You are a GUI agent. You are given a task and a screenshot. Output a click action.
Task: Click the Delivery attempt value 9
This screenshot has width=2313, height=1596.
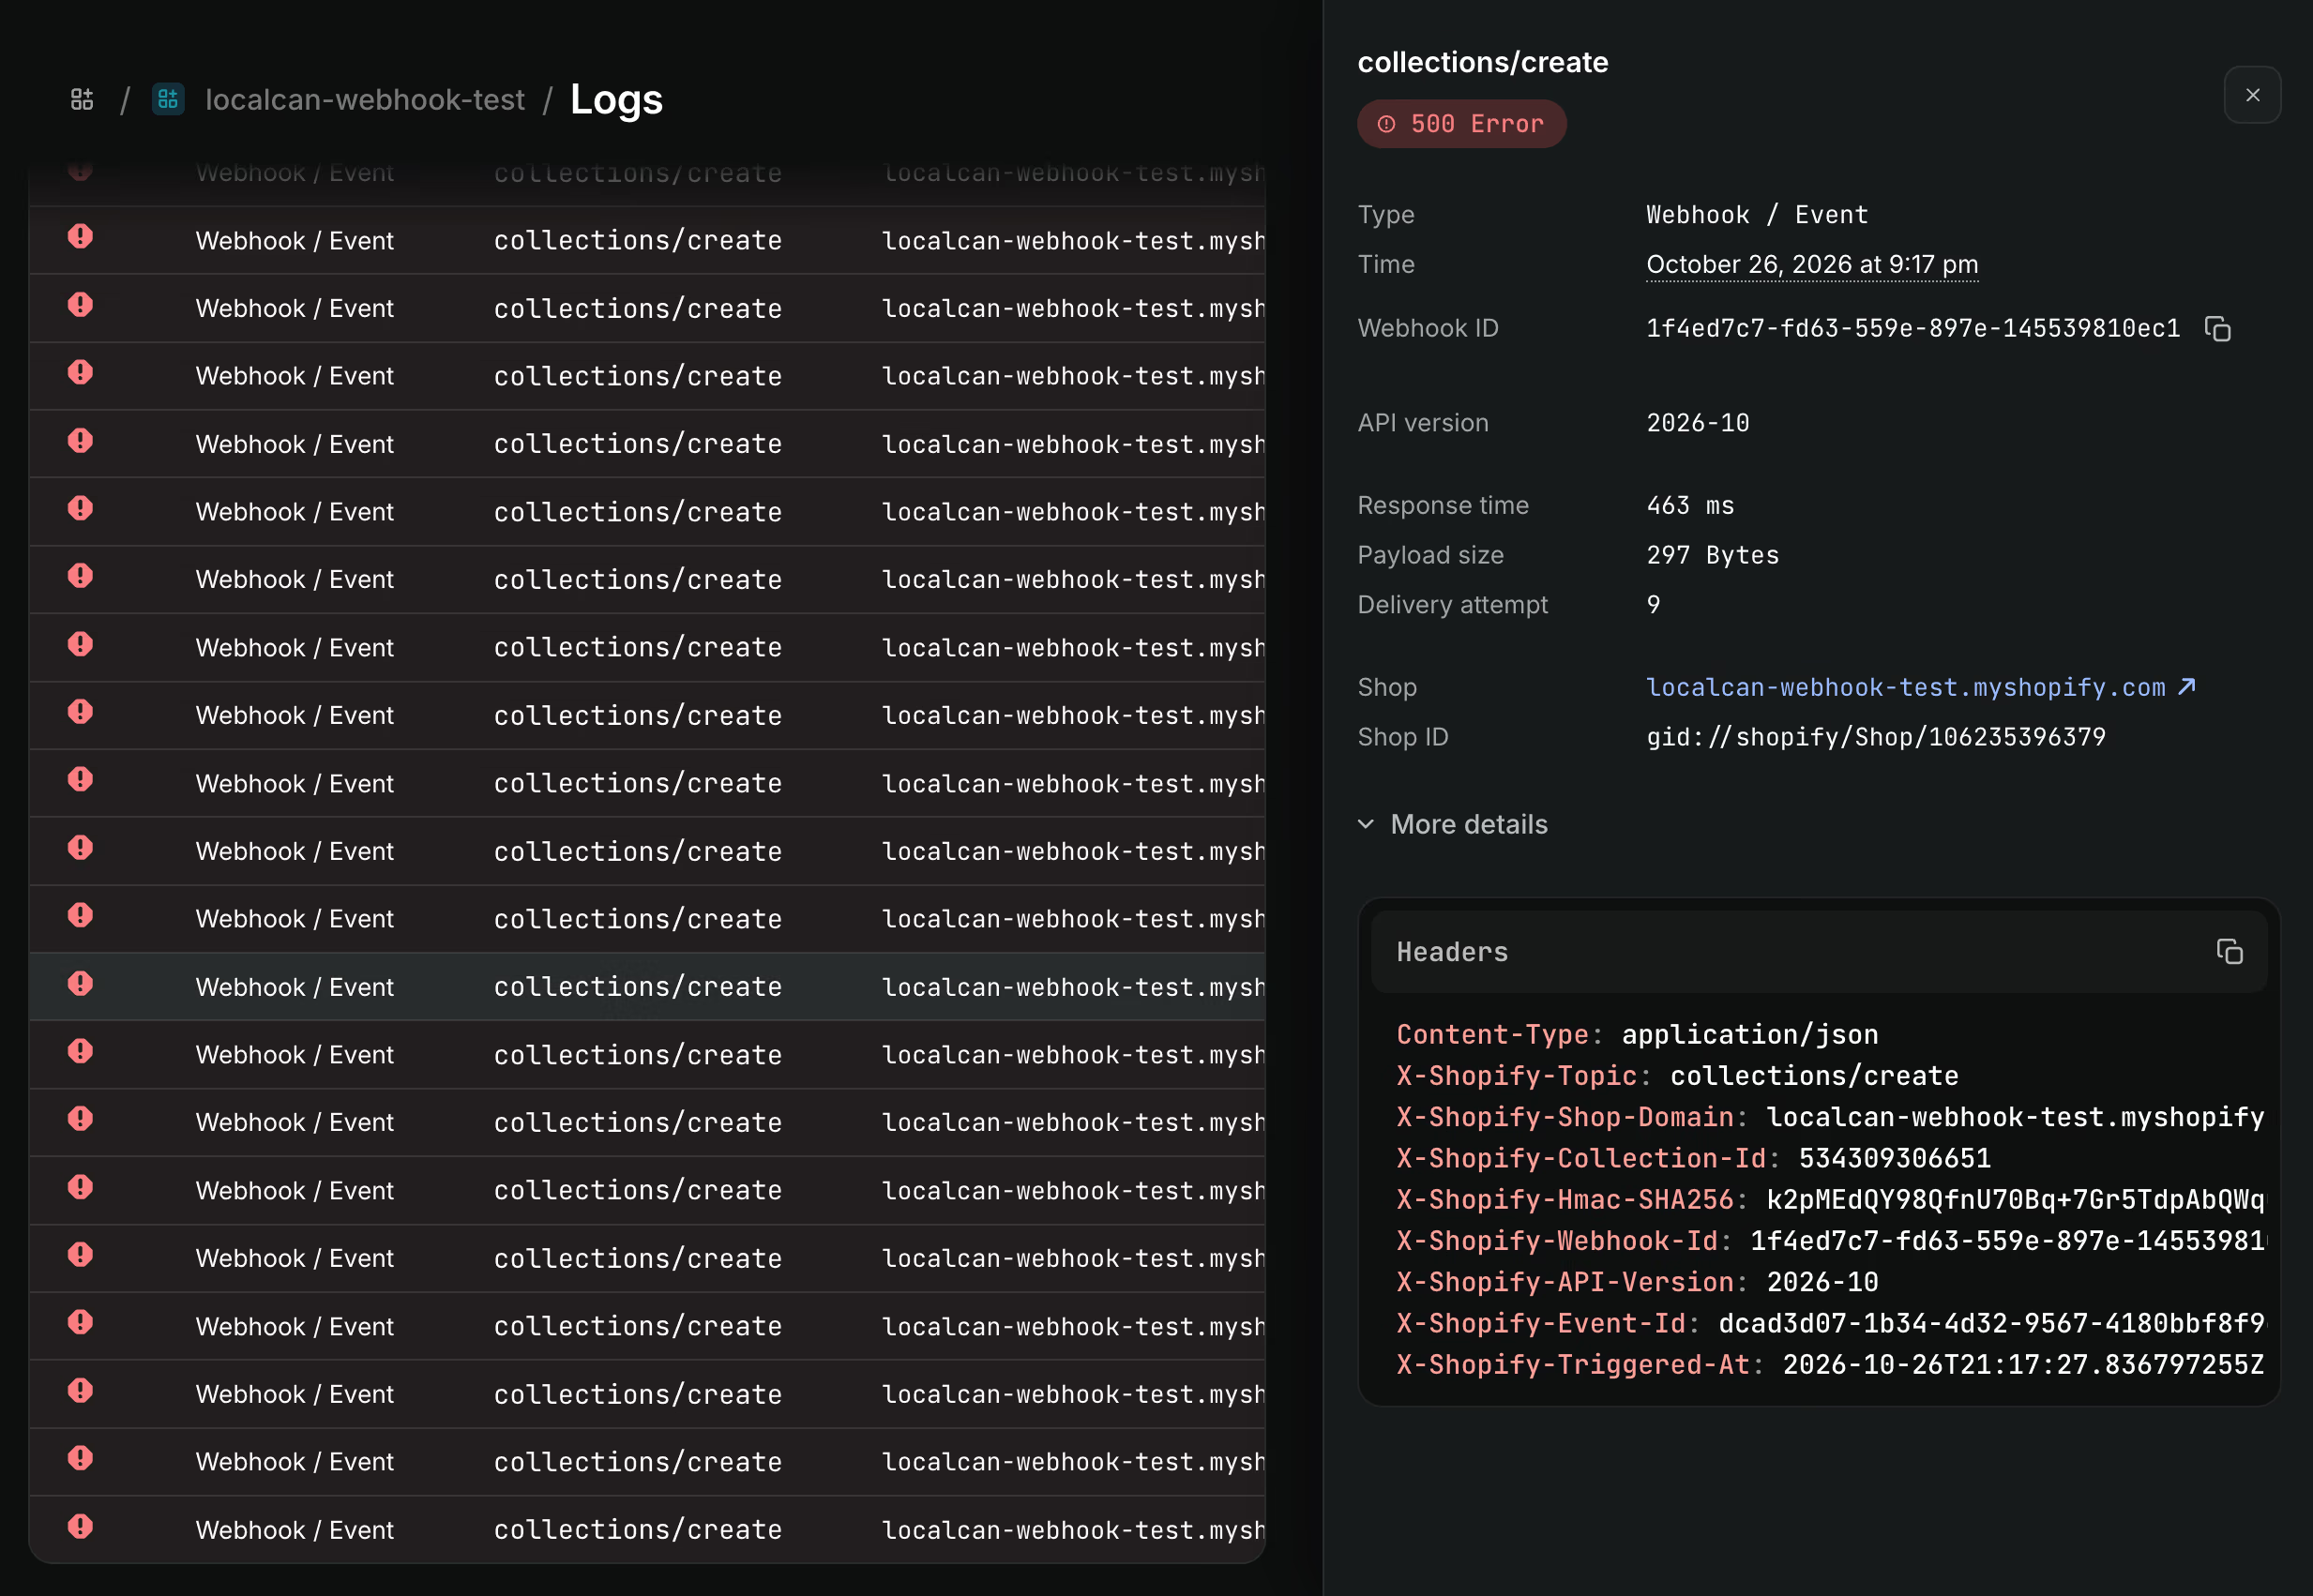coord(1653,605)
